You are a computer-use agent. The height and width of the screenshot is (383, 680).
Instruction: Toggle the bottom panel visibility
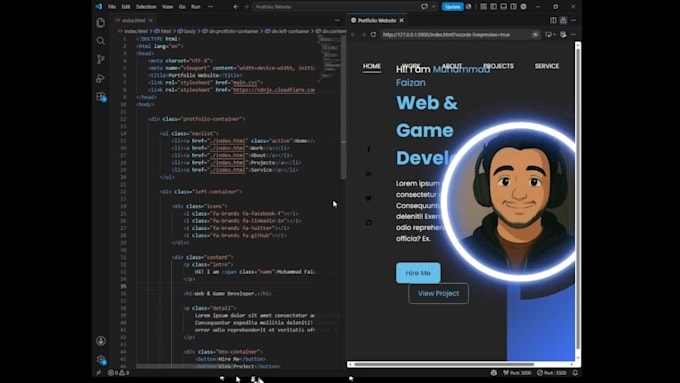pyautogui.click(x=503, y=7)
